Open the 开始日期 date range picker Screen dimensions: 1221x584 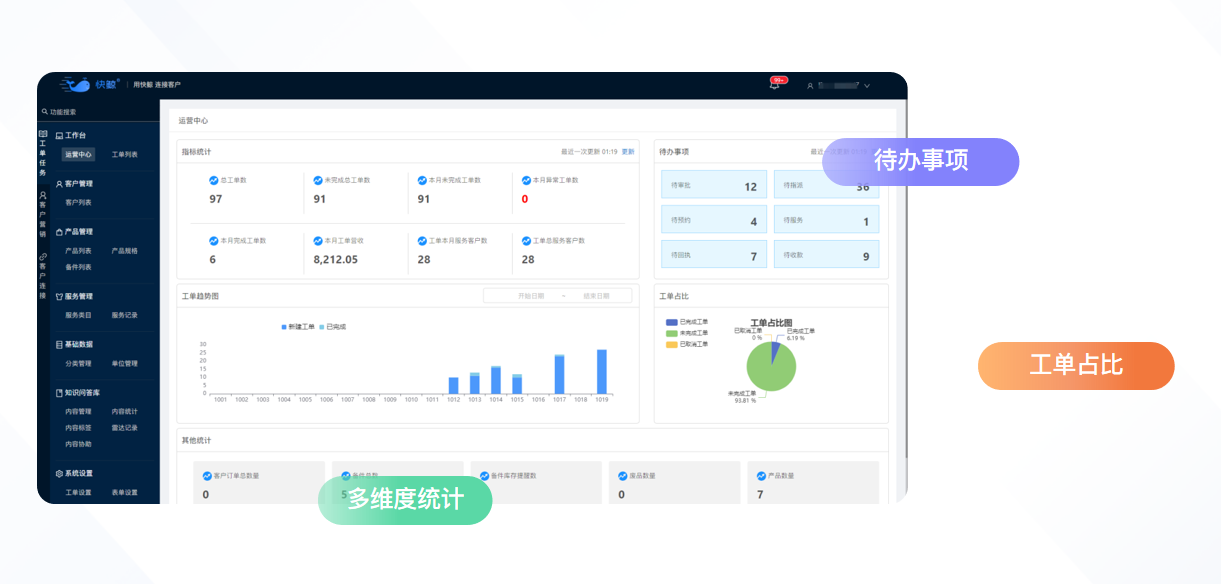point(531,296)
